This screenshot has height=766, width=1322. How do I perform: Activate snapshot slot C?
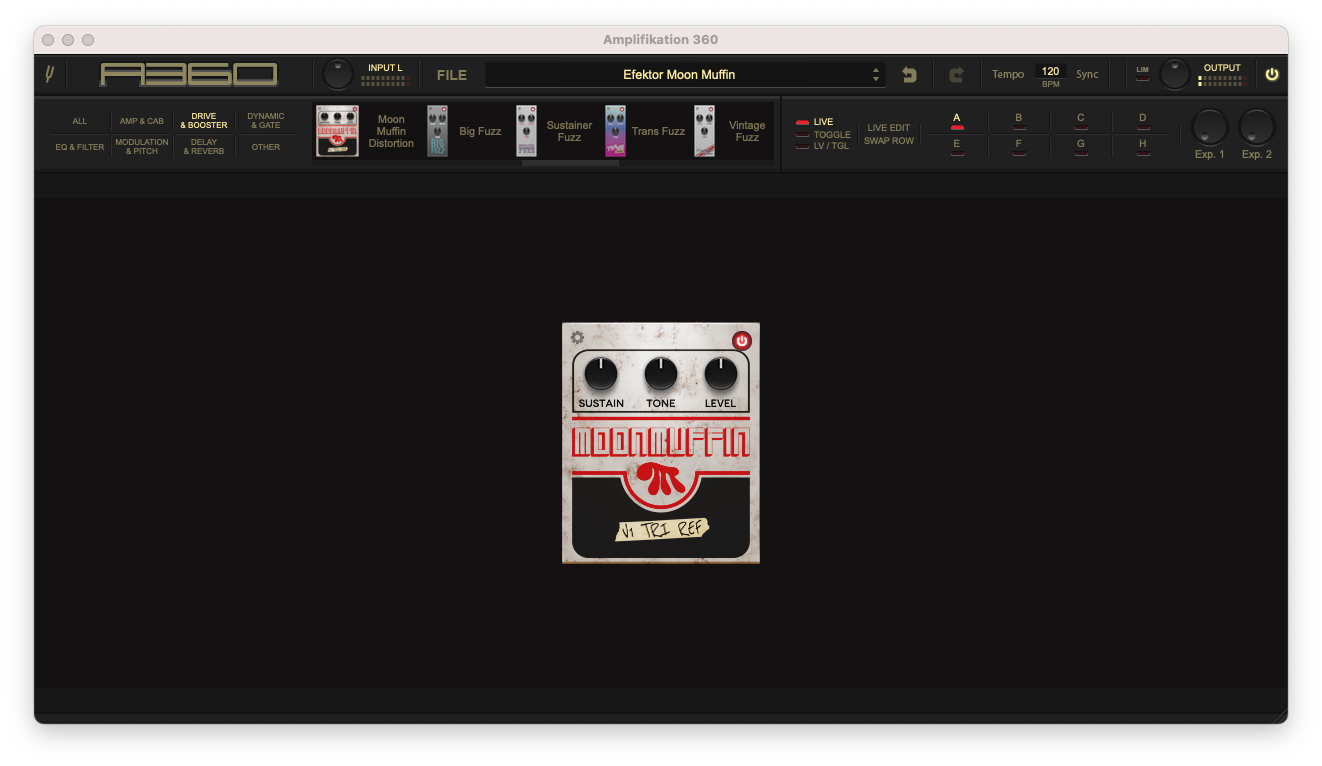point(1081,121)
